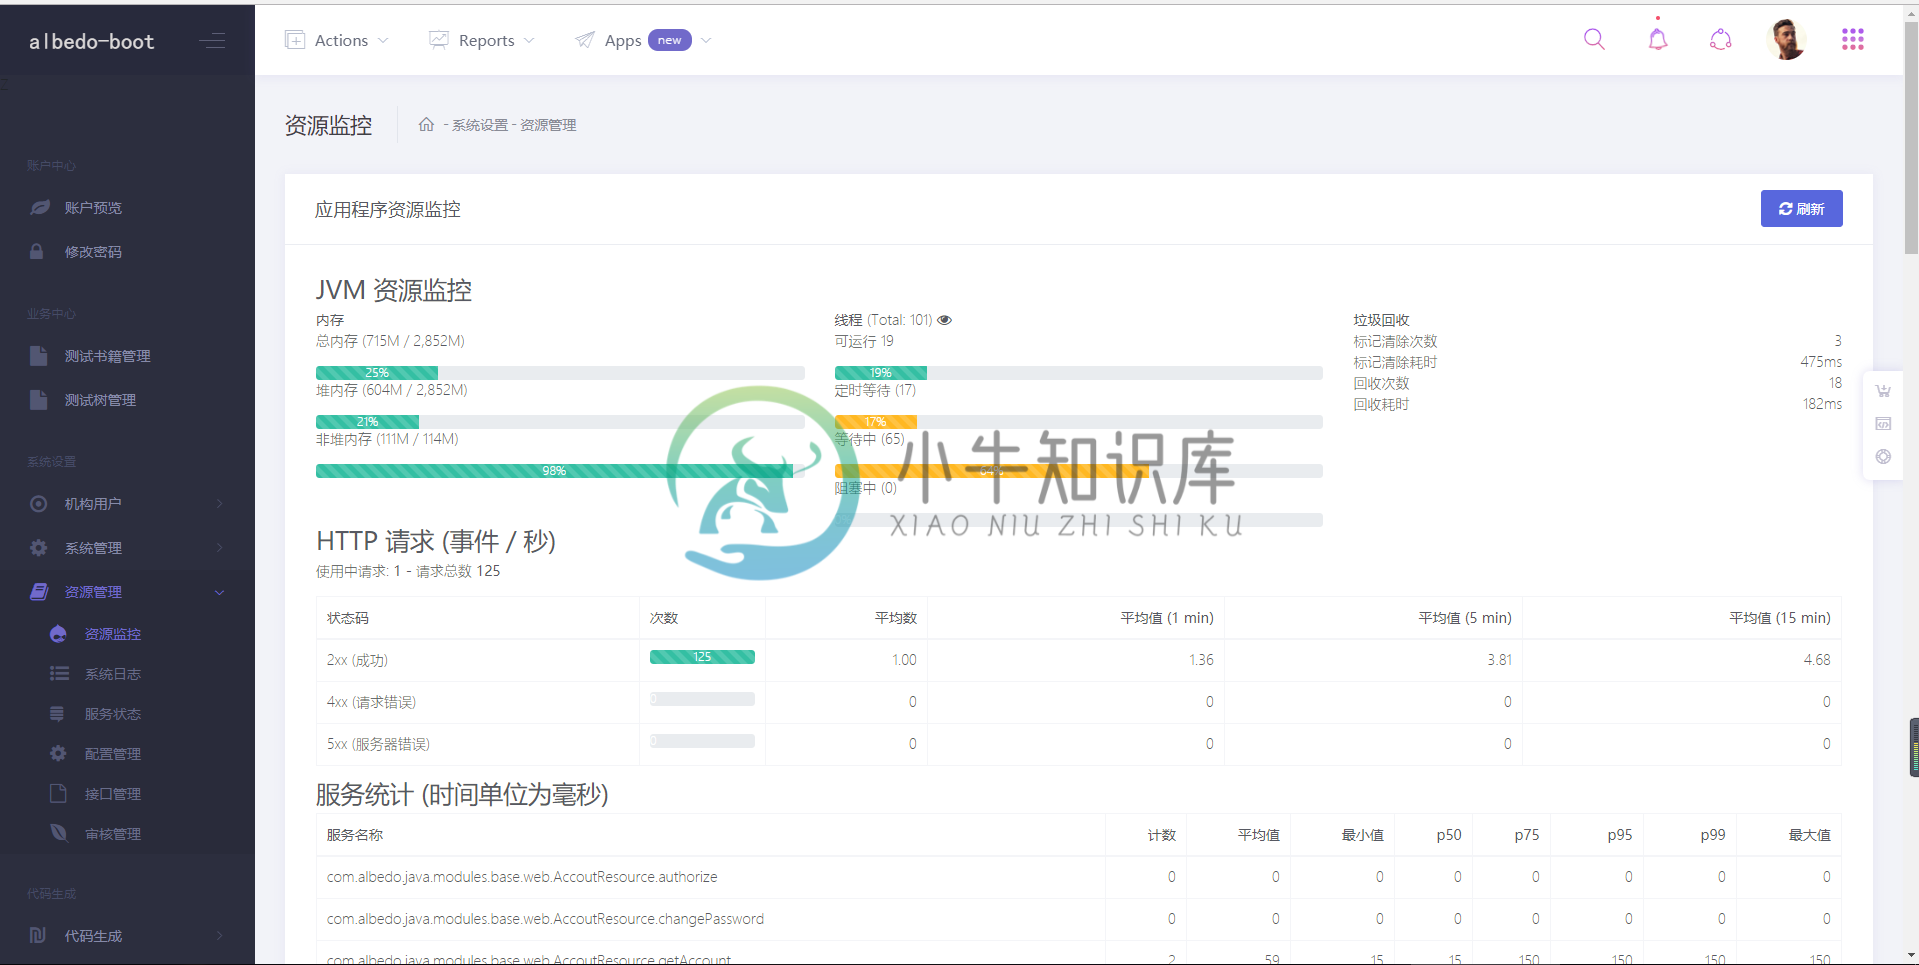Select 配置管理 submenu item

pos(127,754)
